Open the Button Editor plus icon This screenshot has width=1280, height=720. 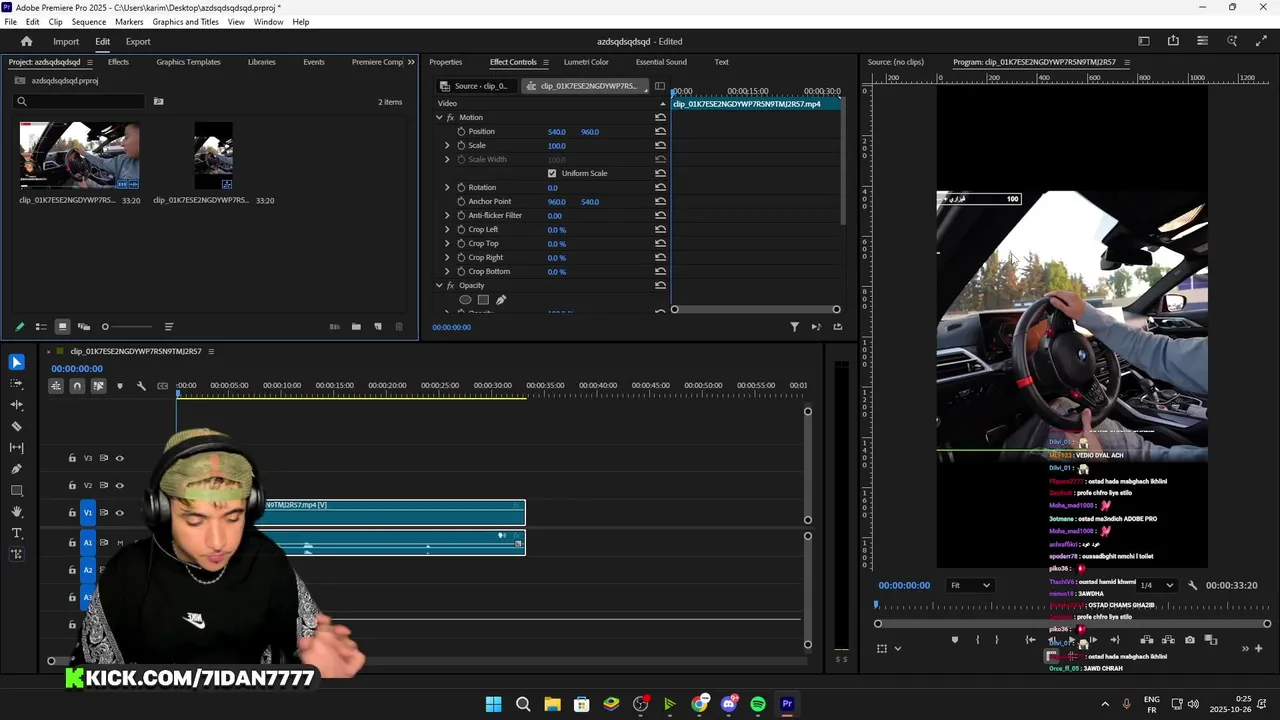(x=1258, y=648)
